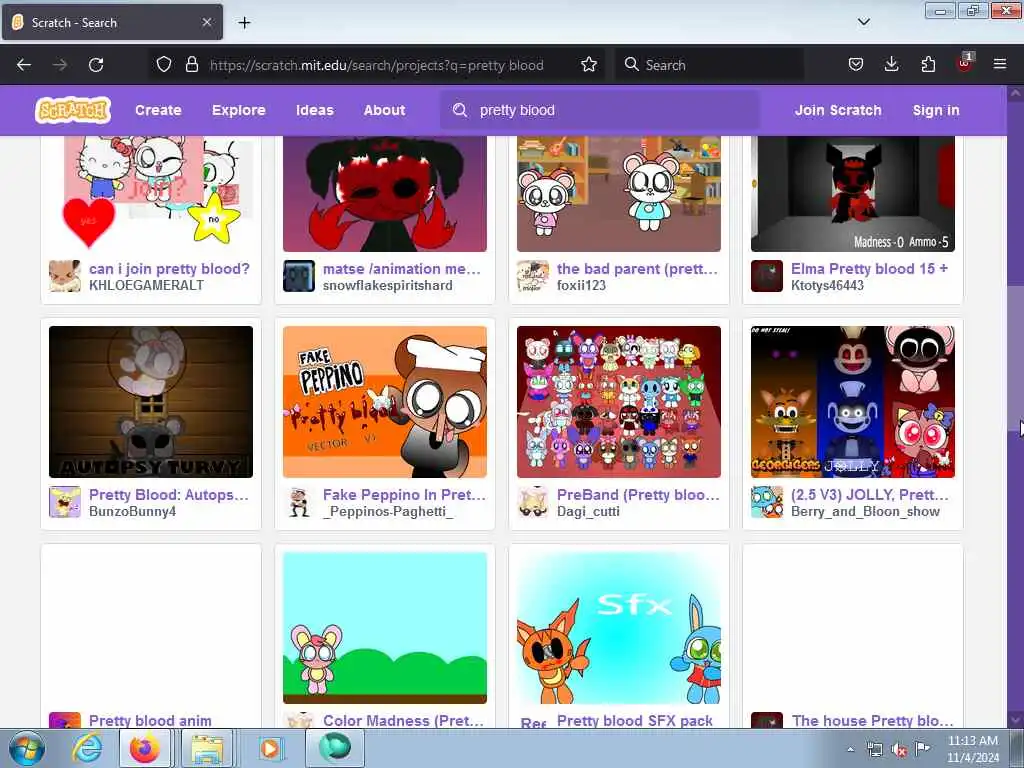
Task: Open 'The house Pretty blo...' link
Action: pyautogui.click(x=872, y=720)
